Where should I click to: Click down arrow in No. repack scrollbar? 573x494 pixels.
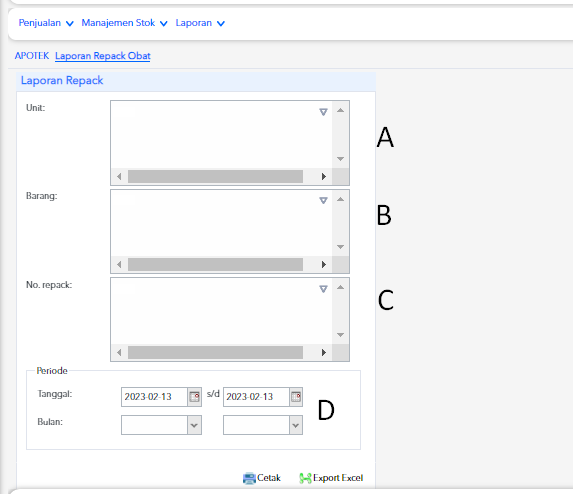click(x=341, y=335)
